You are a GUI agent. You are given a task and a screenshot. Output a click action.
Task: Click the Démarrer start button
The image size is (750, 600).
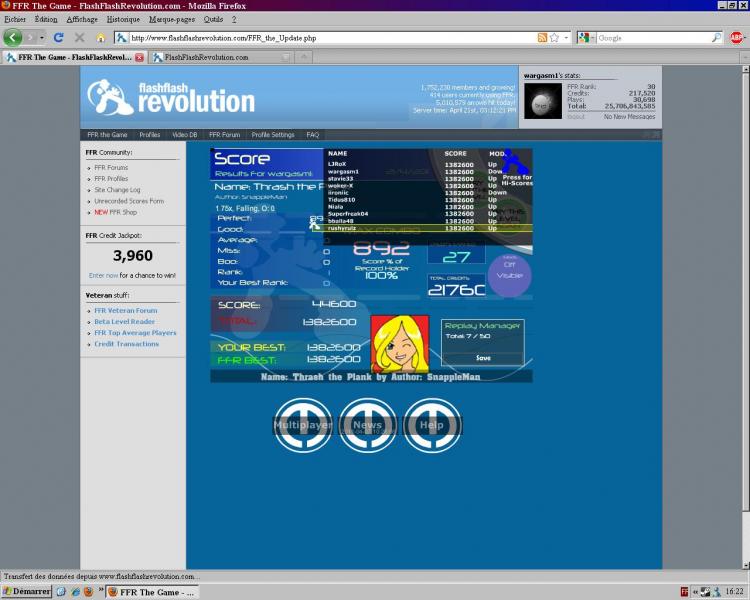click(26, 592)
